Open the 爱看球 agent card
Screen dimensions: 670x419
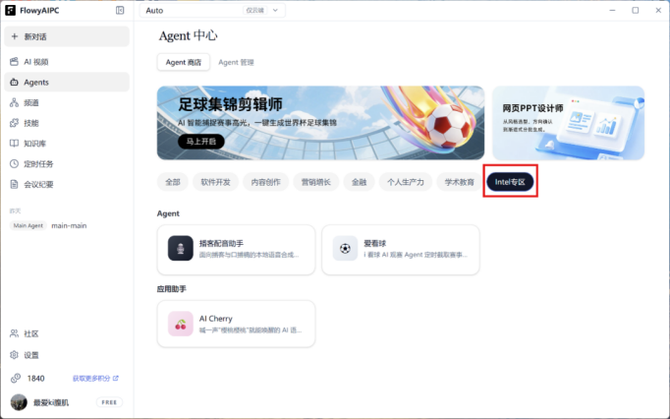[401, 250]
